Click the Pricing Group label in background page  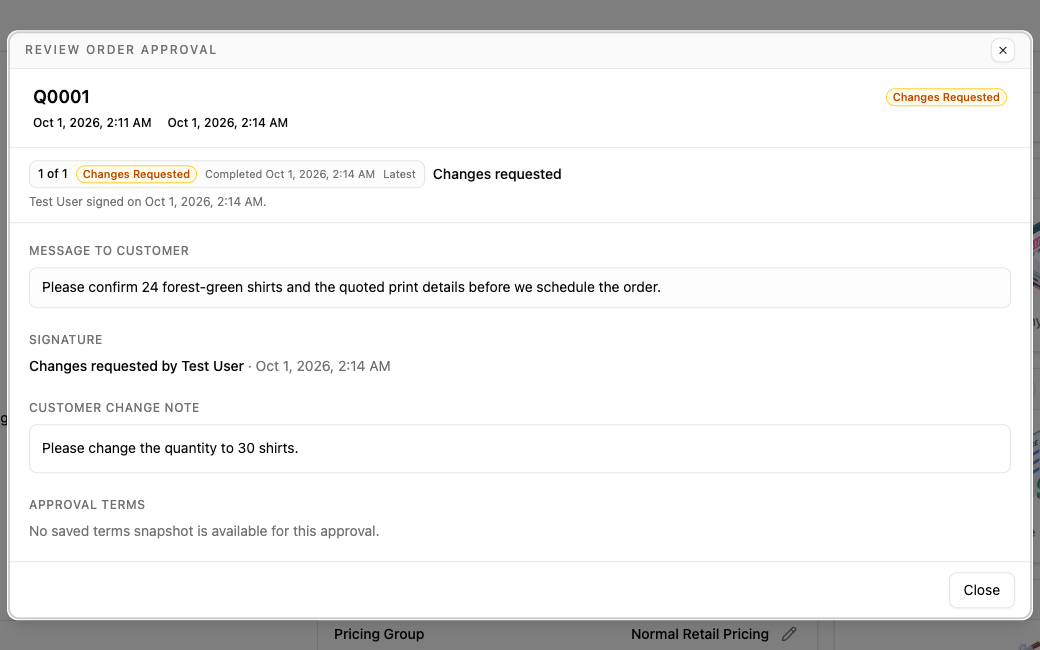(x=379, y=634)
